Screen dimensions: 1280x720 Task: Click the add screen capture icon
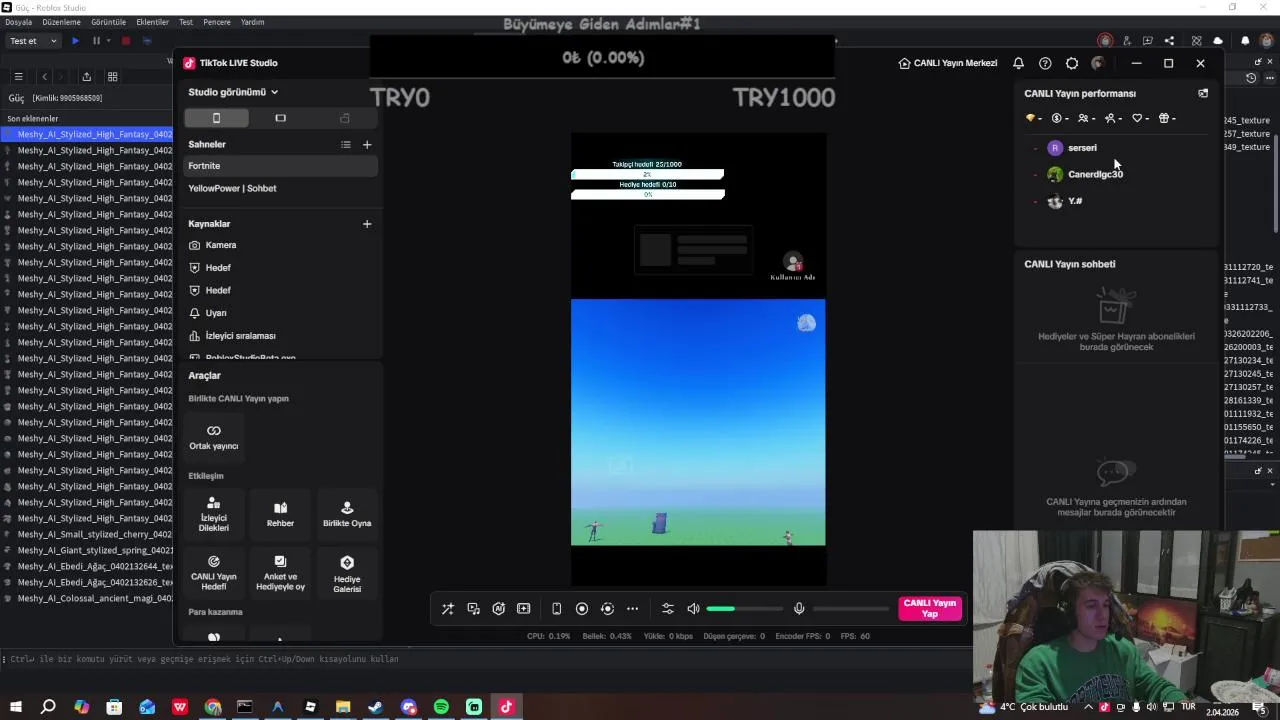pos(523,609)
